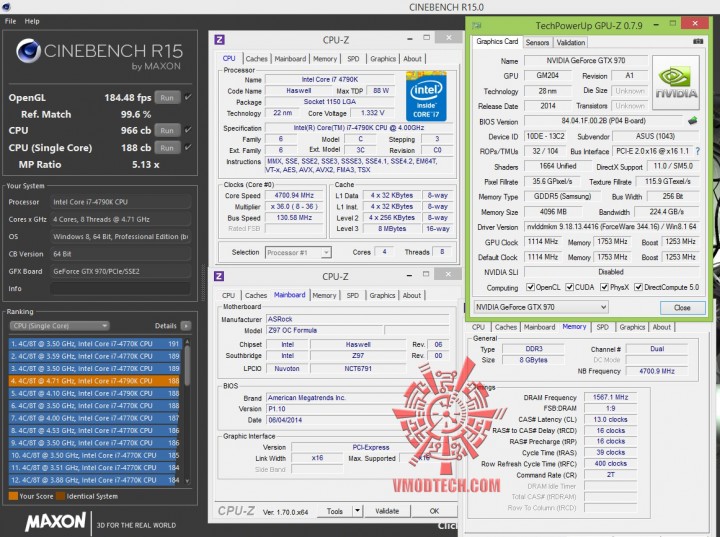Image resolution: width=720 pixels, height=537 pixels.
Task: Switch to Mainboard tab in top CPU-Z window
Action: point(290,59)
